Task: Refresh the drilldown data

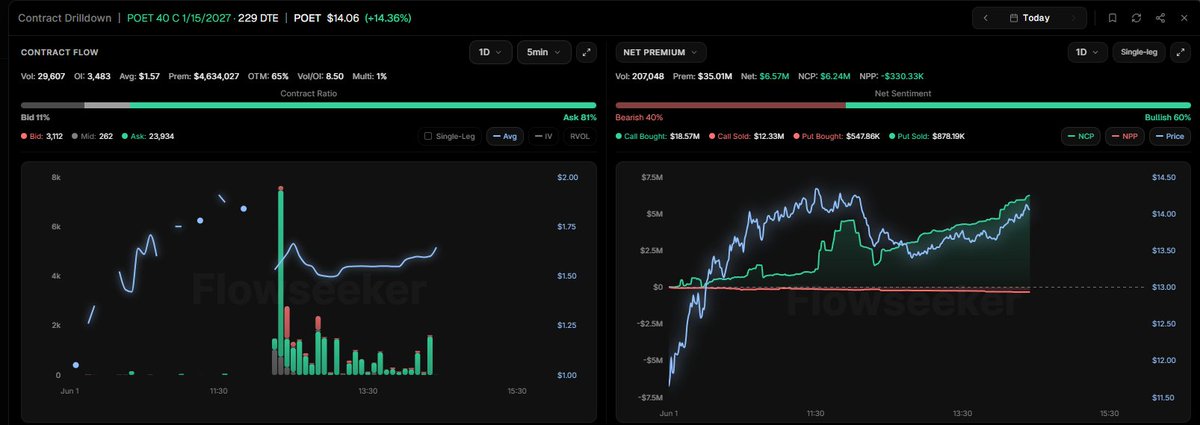Action: (1136, 18)
